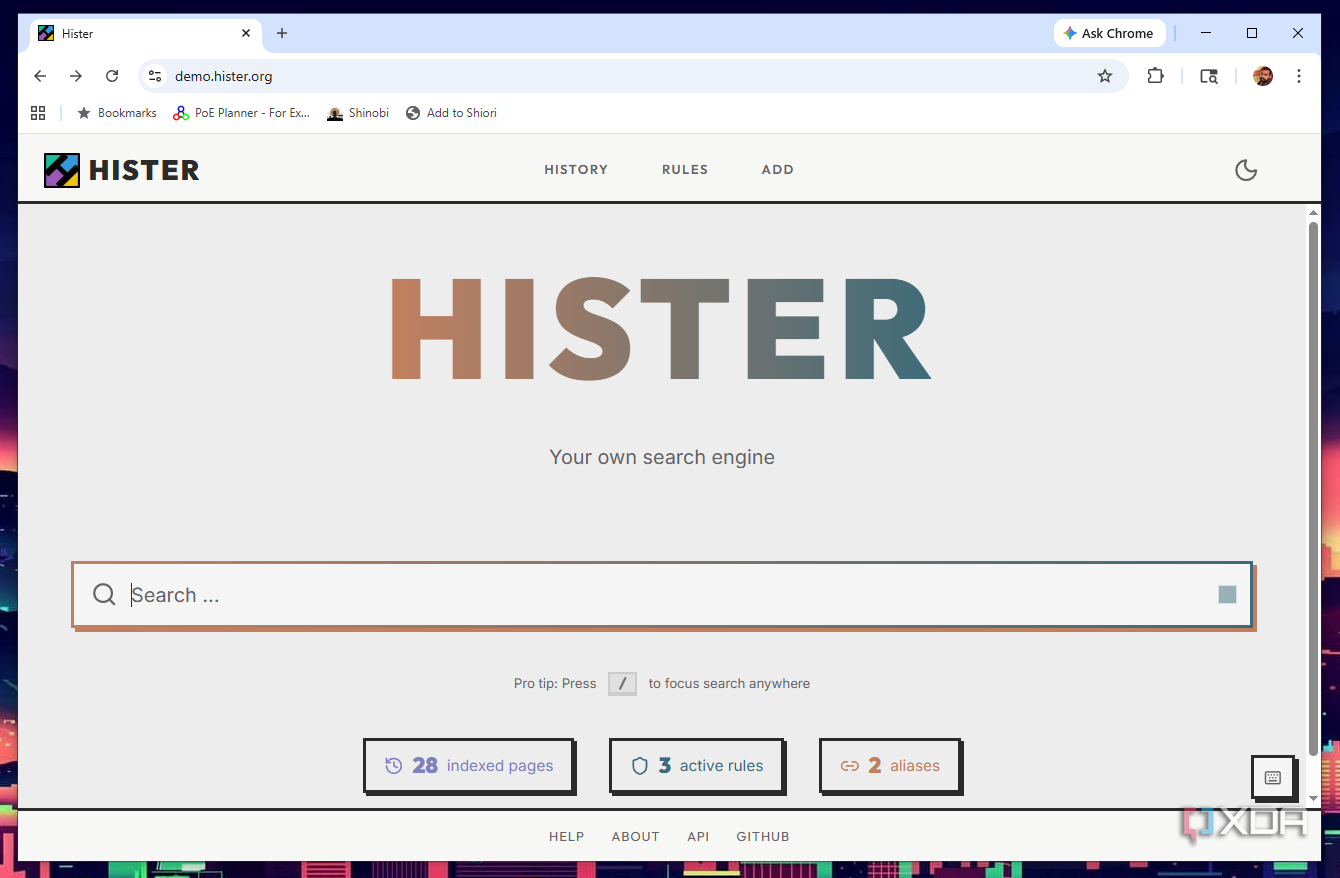Image resolution: width=1340 pixels, height=878 pixels.
Task: Open the API footer link
Action: click(x=698, y=837)
